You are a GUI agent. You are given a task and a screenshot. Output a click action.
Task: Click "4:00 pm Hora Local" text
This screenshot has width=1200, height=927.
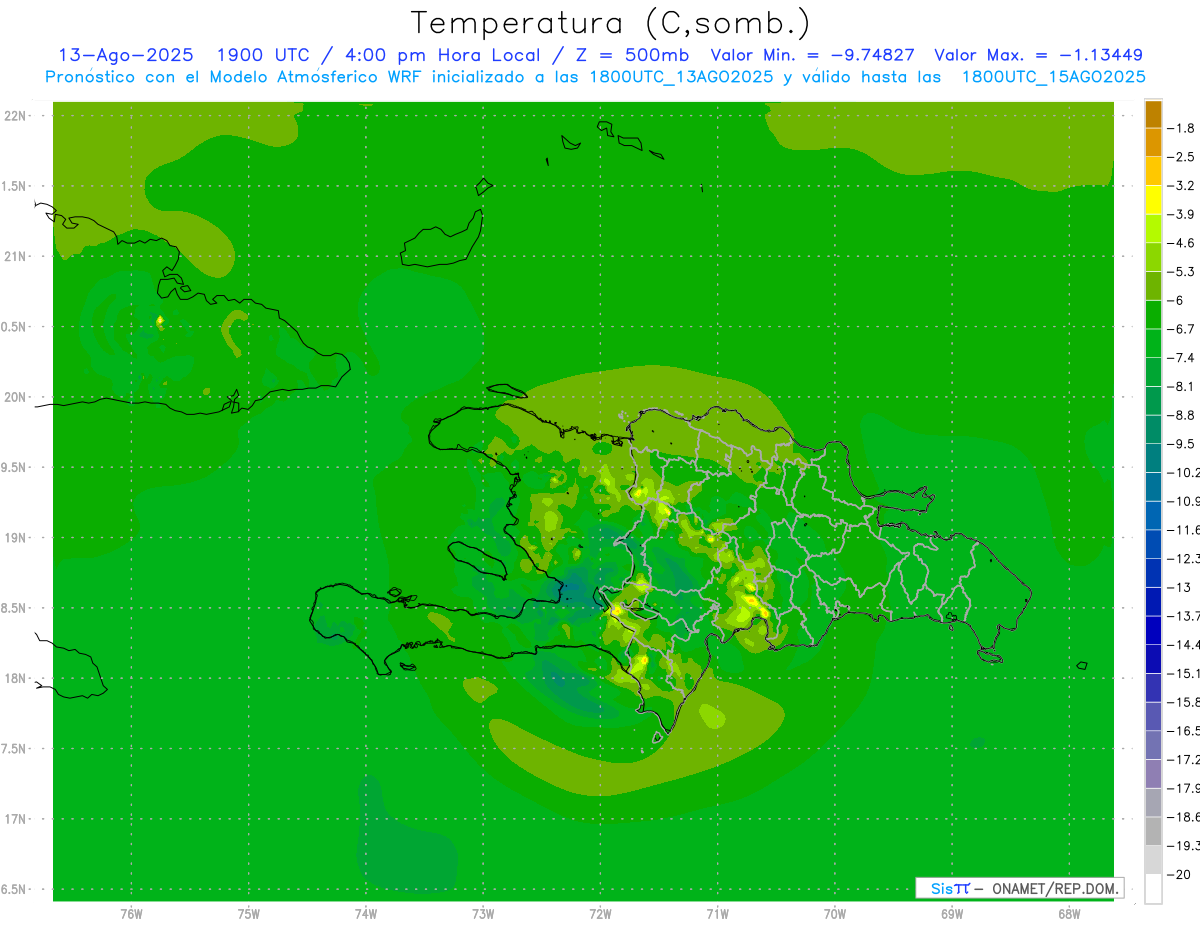tap(440, 55)
